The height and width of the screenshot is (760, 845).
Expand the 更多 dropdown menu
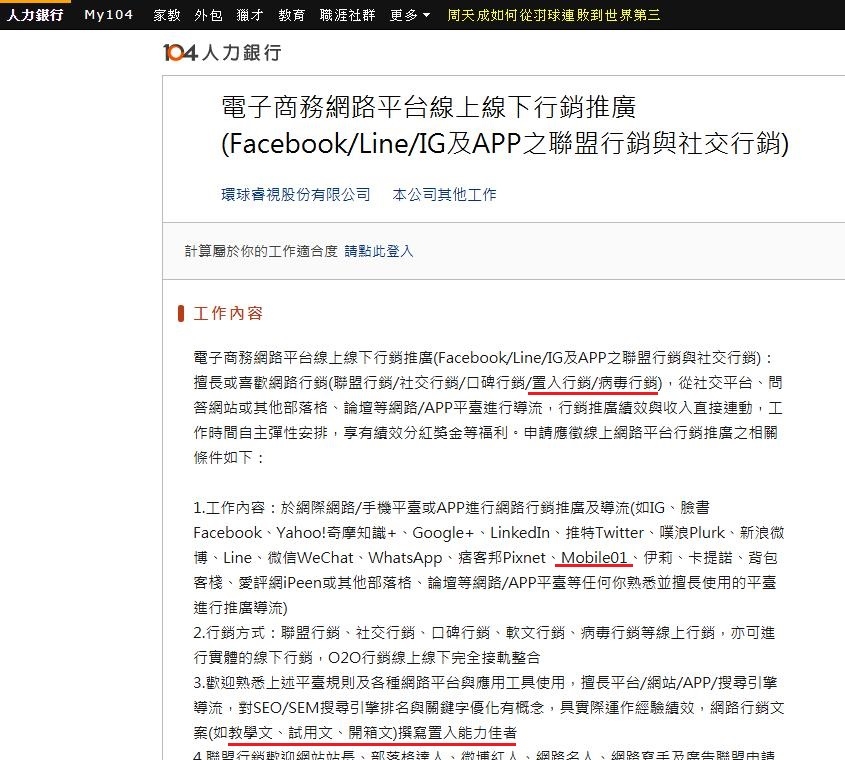tap(410, 15)
